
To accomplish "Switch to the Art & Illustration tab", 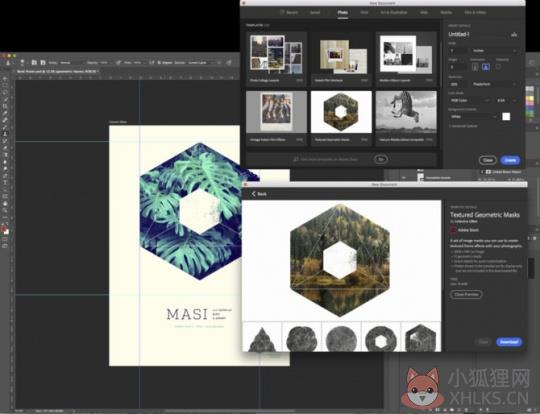I will point(394,12).
